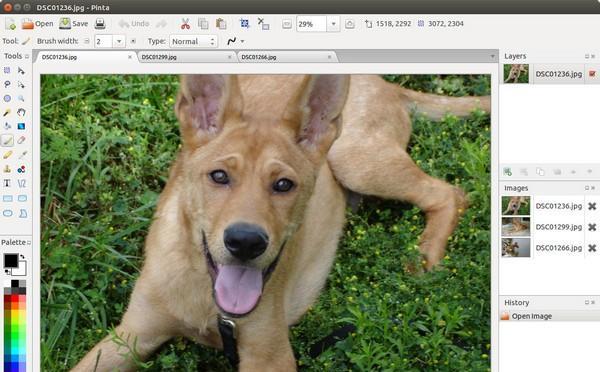Screen dimensions: 600x372
Task: Select DSC01299.jpg thumbnail in Images panel
Action: coord(516,227)
